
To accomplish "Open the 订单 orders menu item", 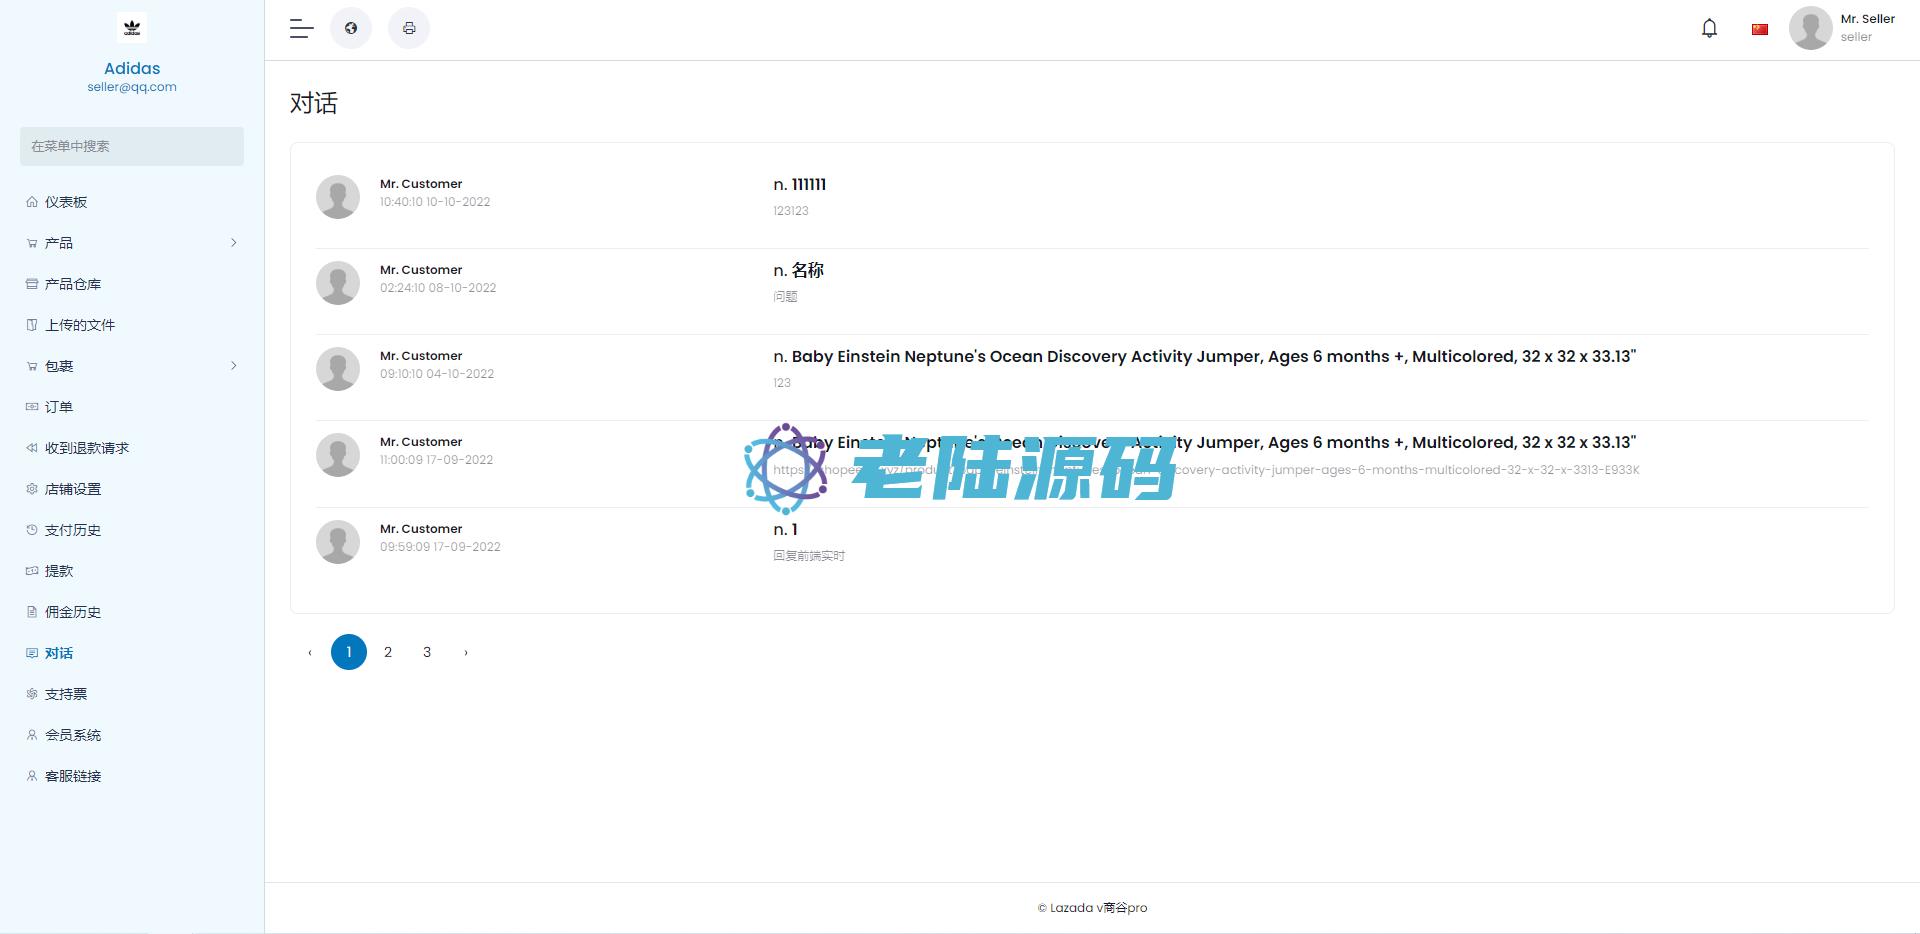I will click(59, 407).
